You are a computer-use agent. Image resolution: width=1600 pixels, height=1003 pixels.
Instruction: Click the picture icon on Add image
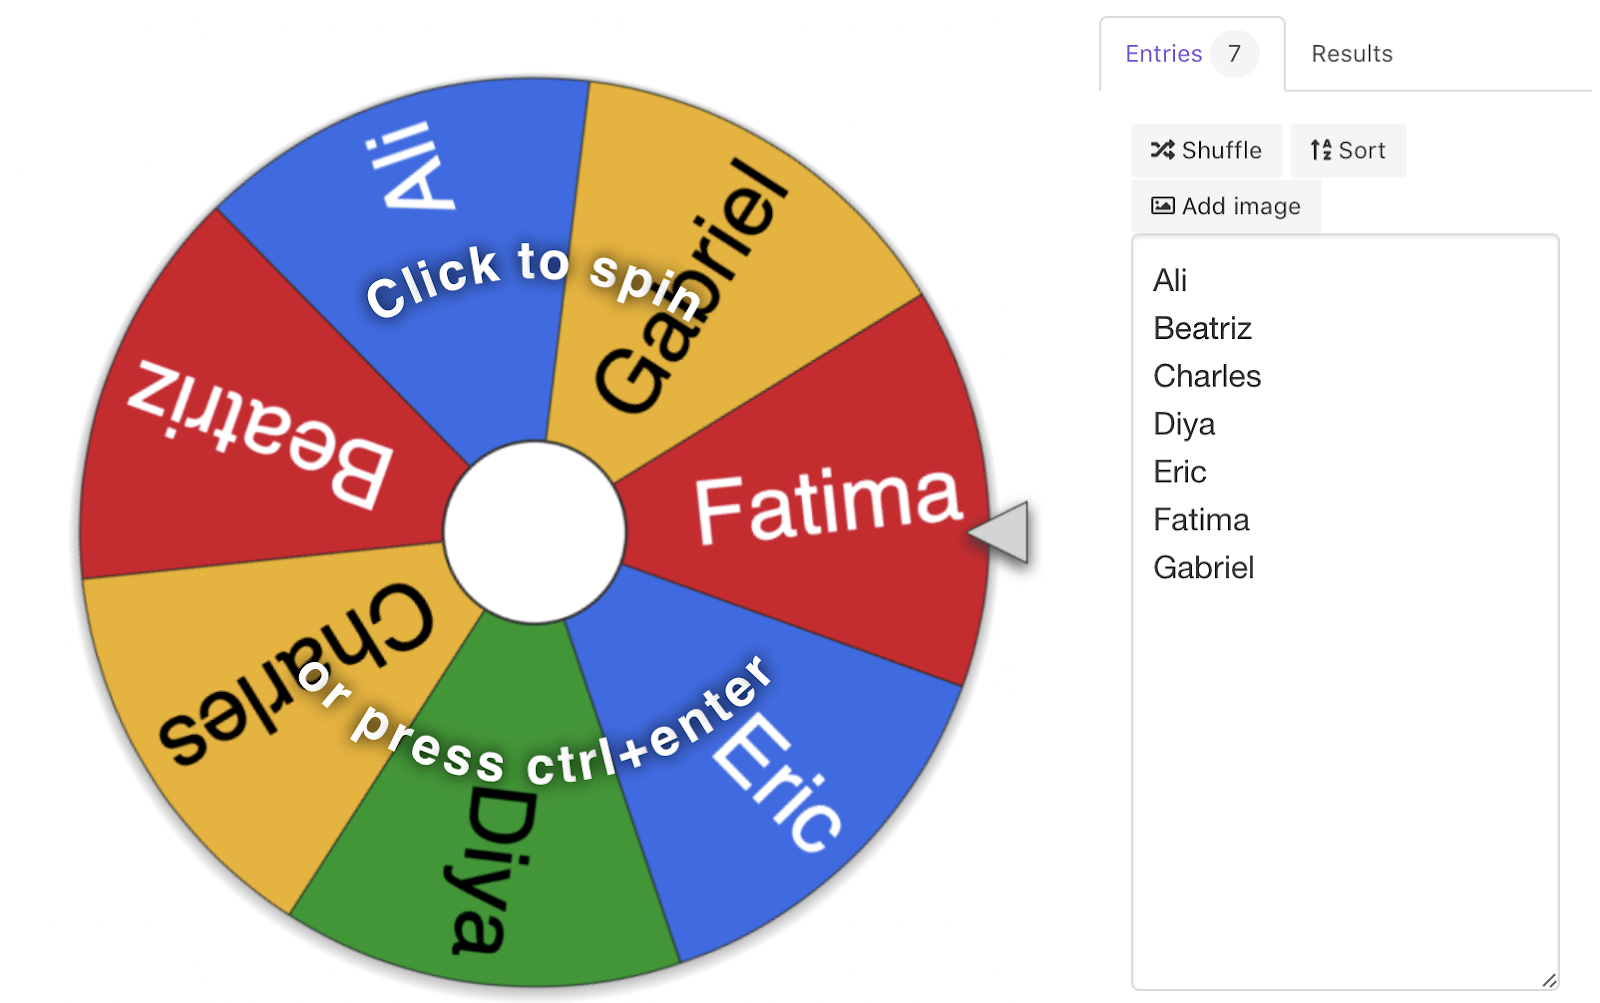[x=1163, y=206]
